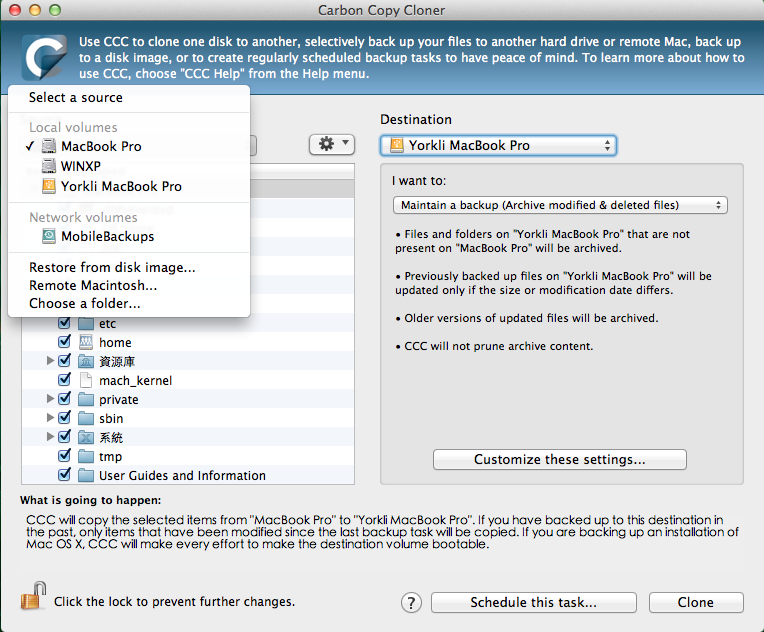Uncheck the etc checkbox
Viewport: 764px width, 632px height.
[64, 323]
